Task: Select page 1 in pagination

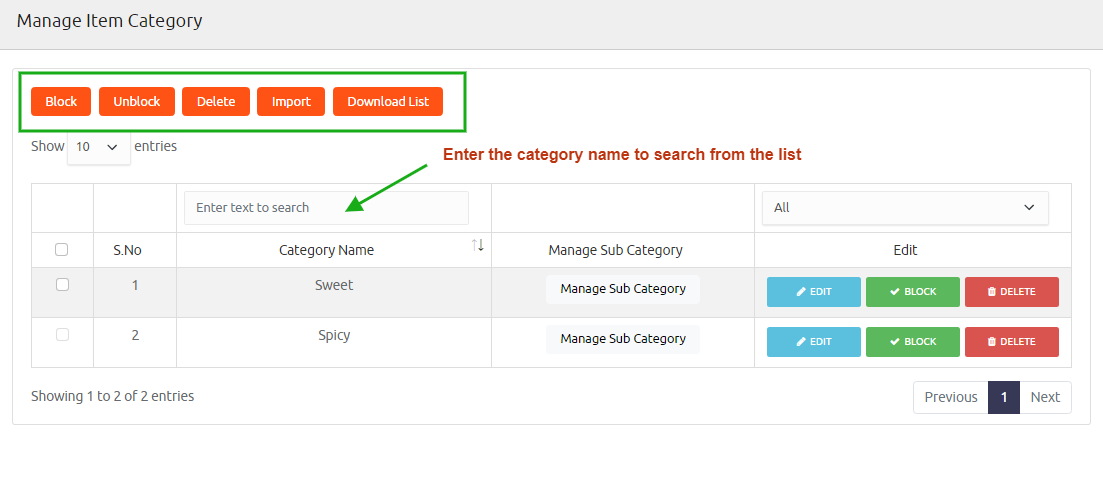Action: (1004, 397)
